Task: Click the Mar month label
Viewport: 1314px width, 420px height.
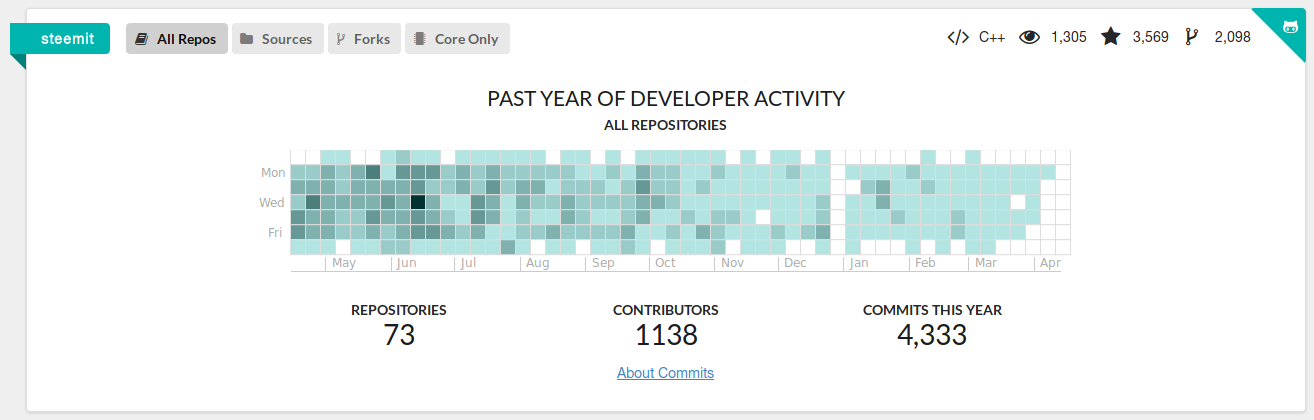Action: point(986,263)
